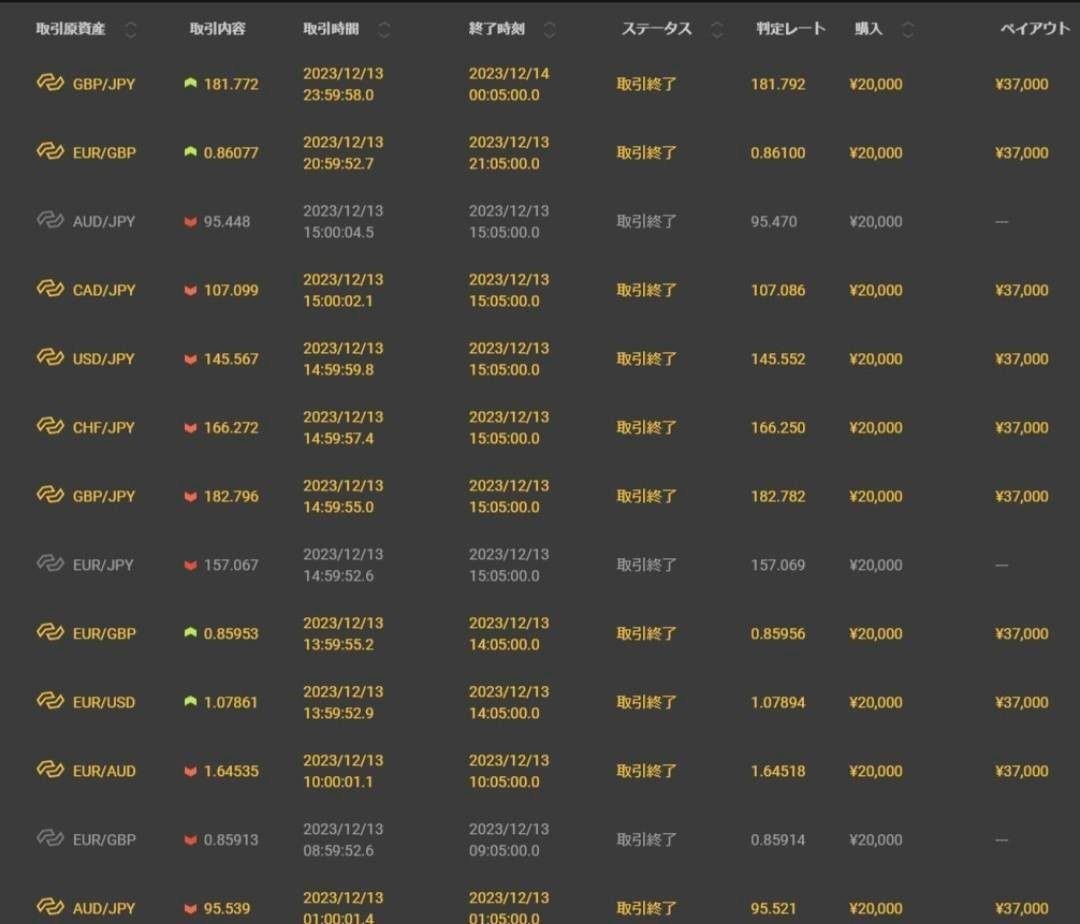The width and height of the screenshot is (1080, 924).
Task: Click the greyed EUR/JPY asset icon
Action: [x=50, y=564]
